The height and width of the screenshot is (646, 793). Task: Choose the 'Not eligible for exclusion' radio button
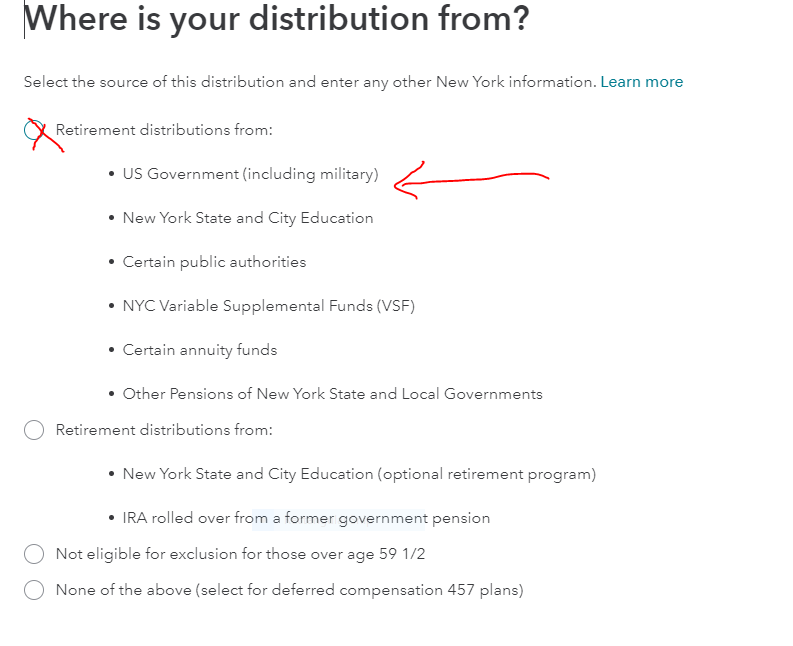pos(34,554)
